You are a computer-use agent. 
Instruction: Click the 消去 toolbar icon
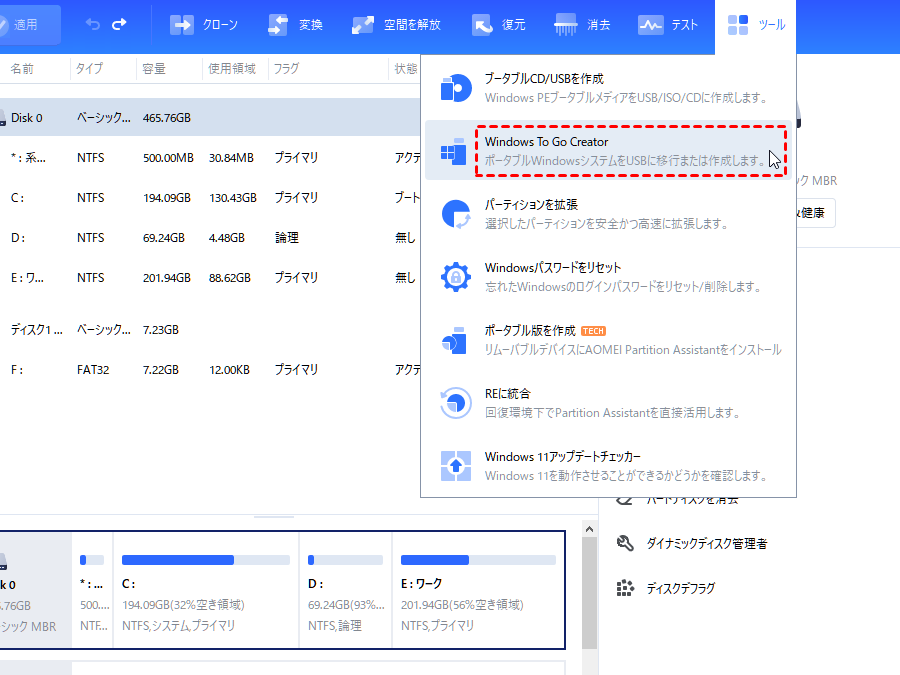(583, 25)
